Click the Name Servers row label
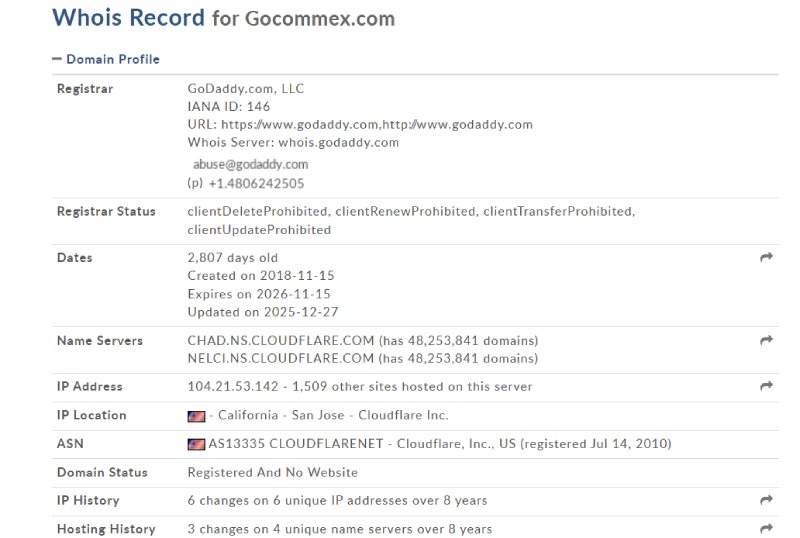800x538 pixels. 100,340
